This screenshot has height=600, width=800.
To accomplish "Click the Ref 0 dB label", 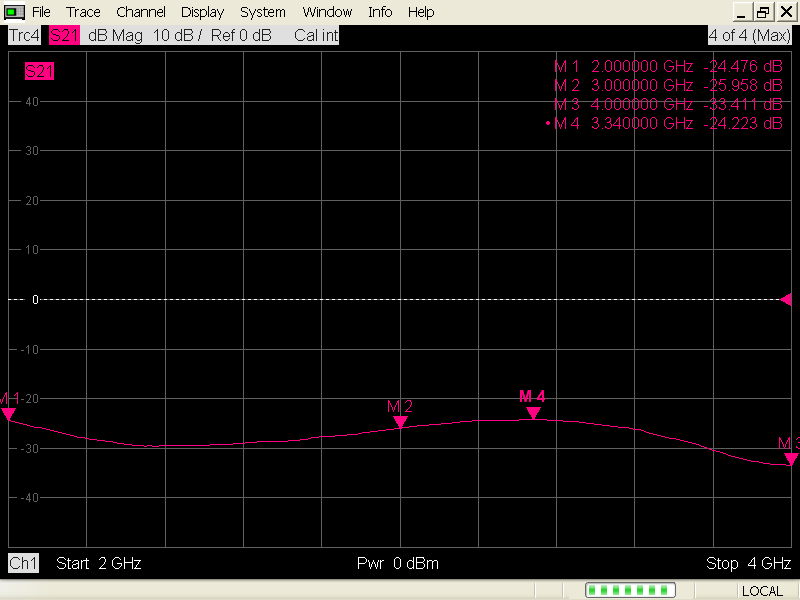I will [241, 36].
